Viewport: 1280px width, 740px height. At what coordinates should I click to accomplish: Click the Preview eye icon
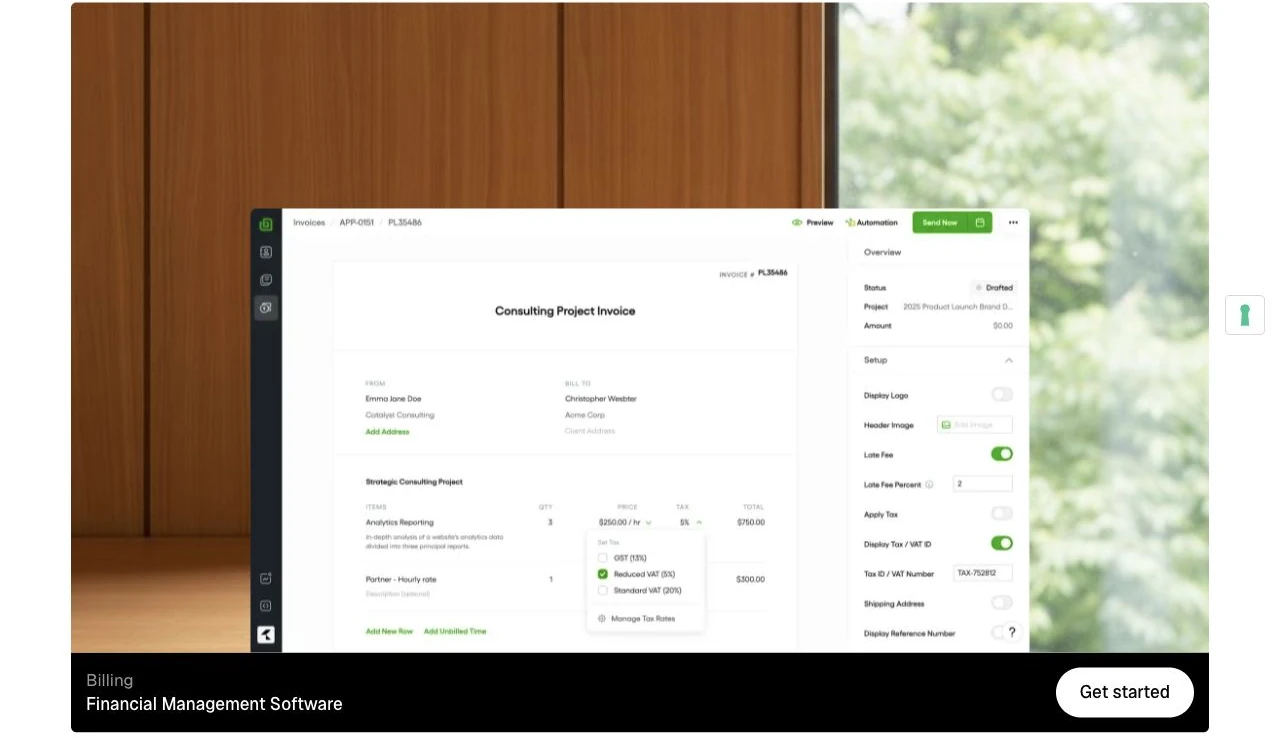[x=797, y=223]
